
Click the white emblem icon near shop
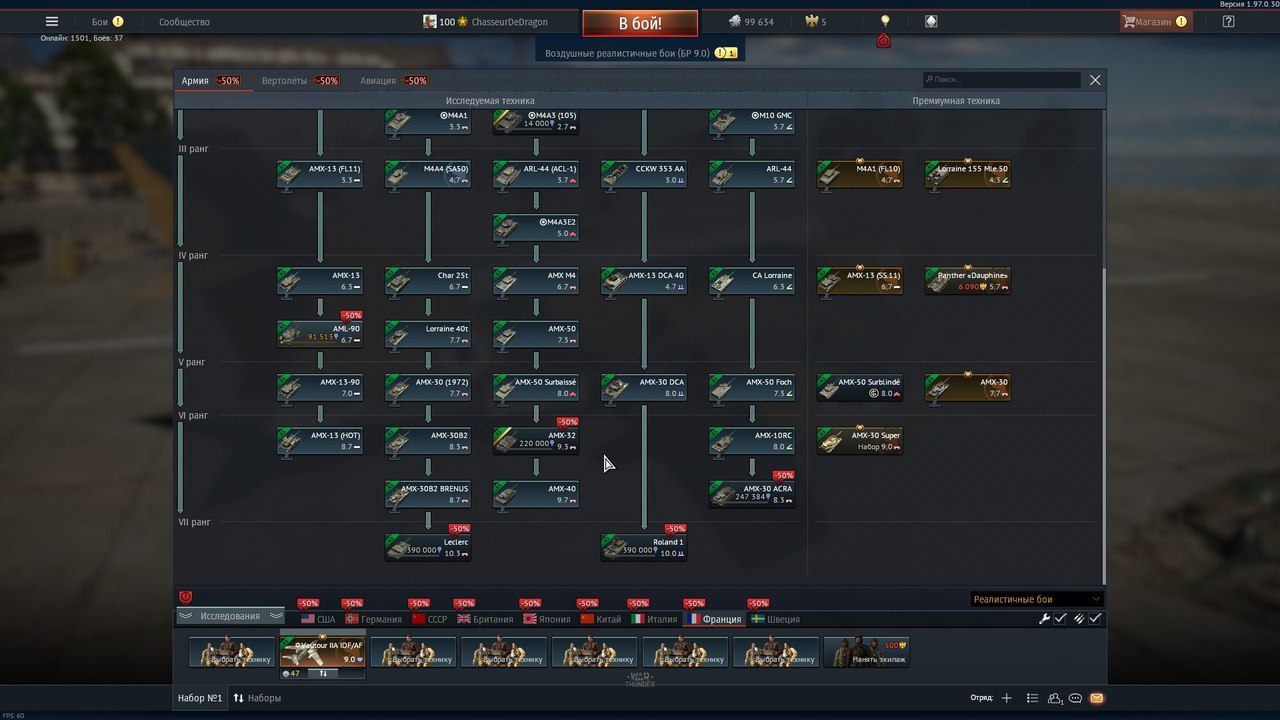point(931,21)
